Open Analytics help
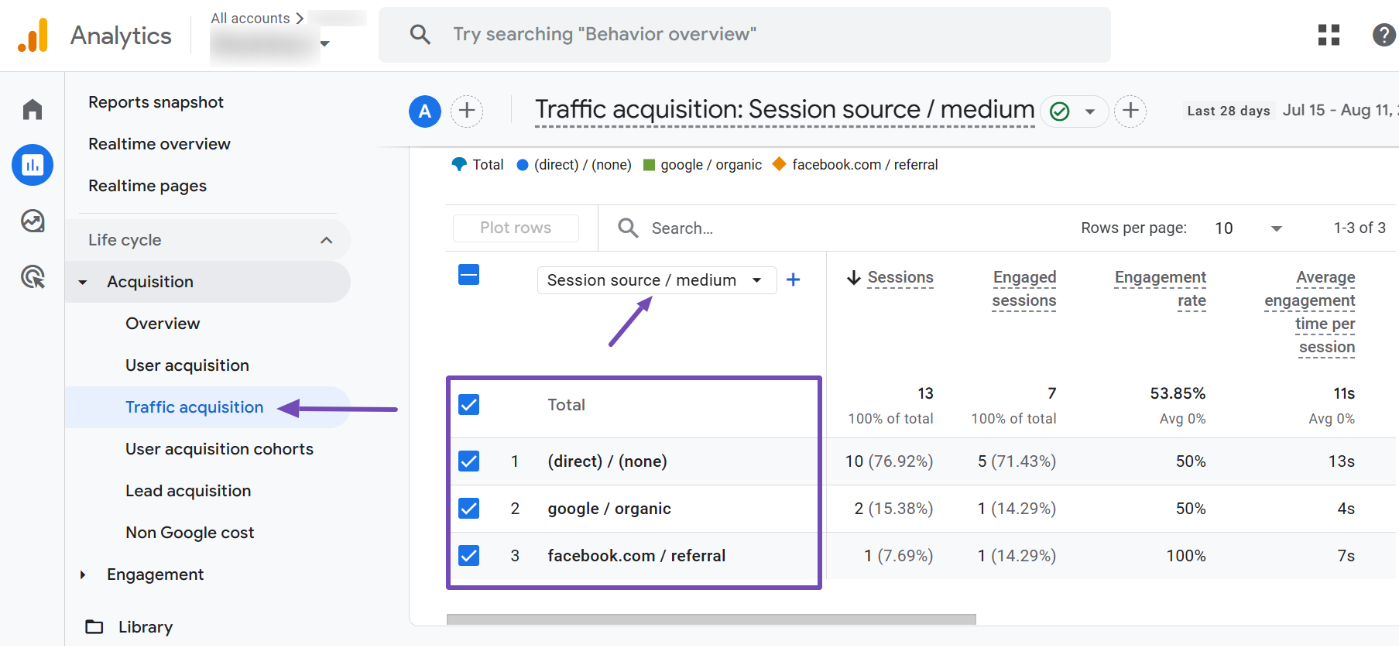 point(1385,33)
